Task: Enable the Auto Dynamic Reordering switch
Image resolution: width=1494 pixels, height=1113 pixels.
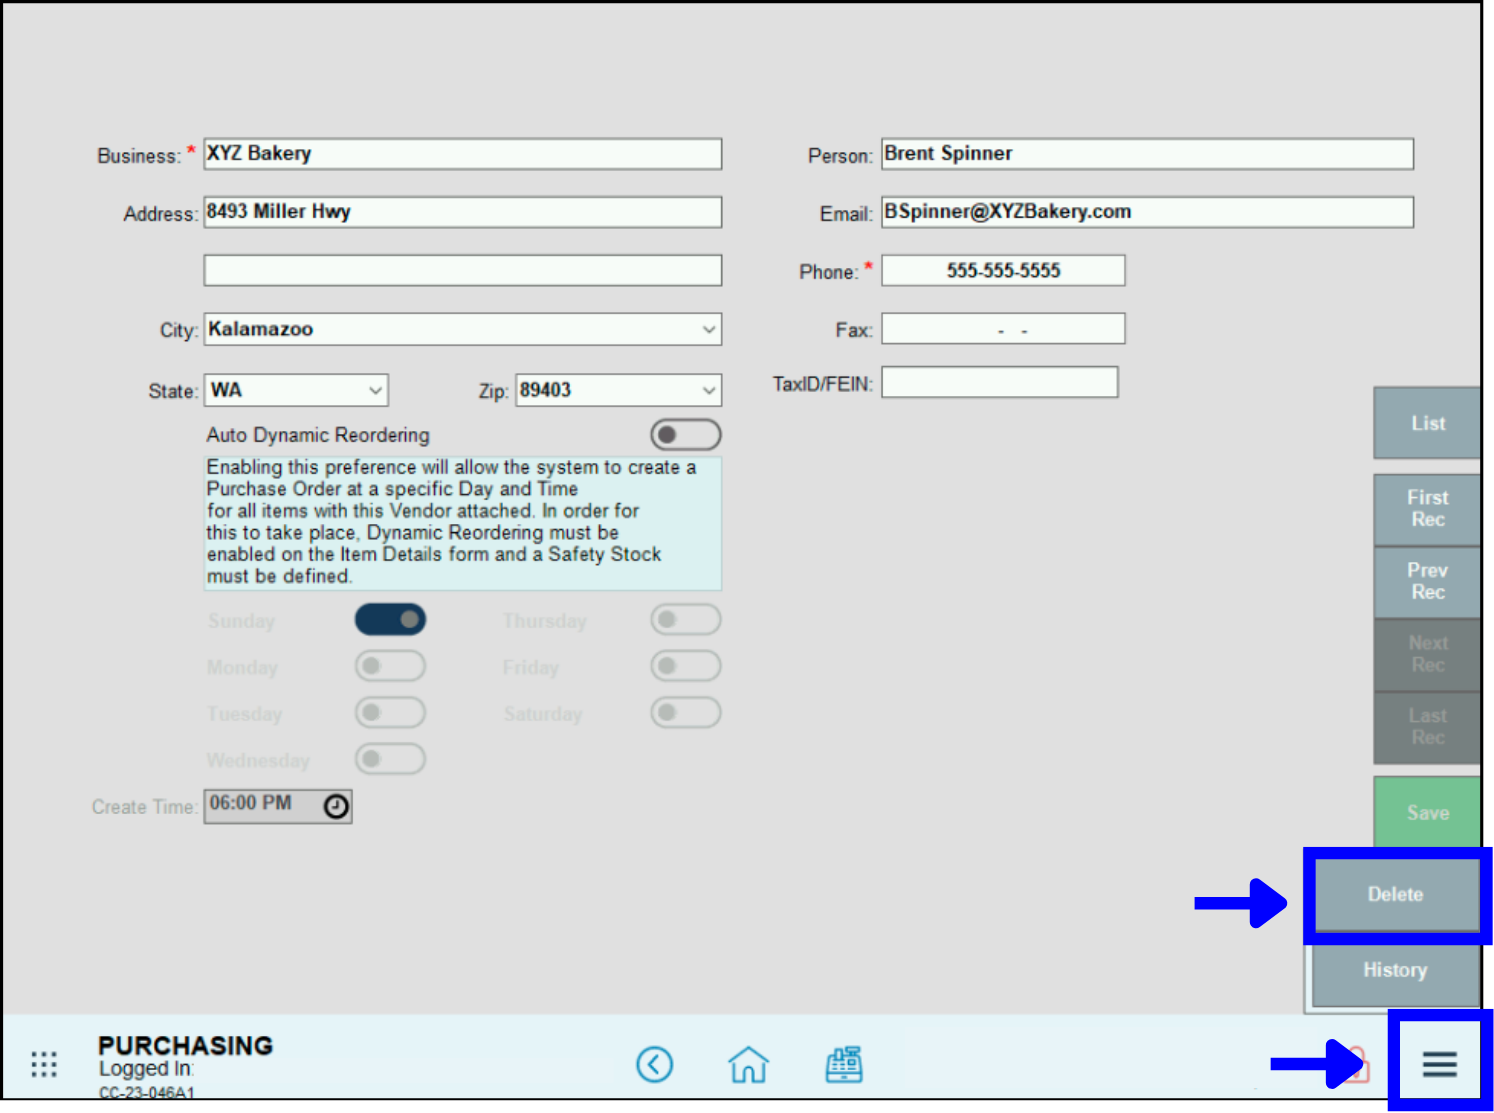Action: coord(685,435)
